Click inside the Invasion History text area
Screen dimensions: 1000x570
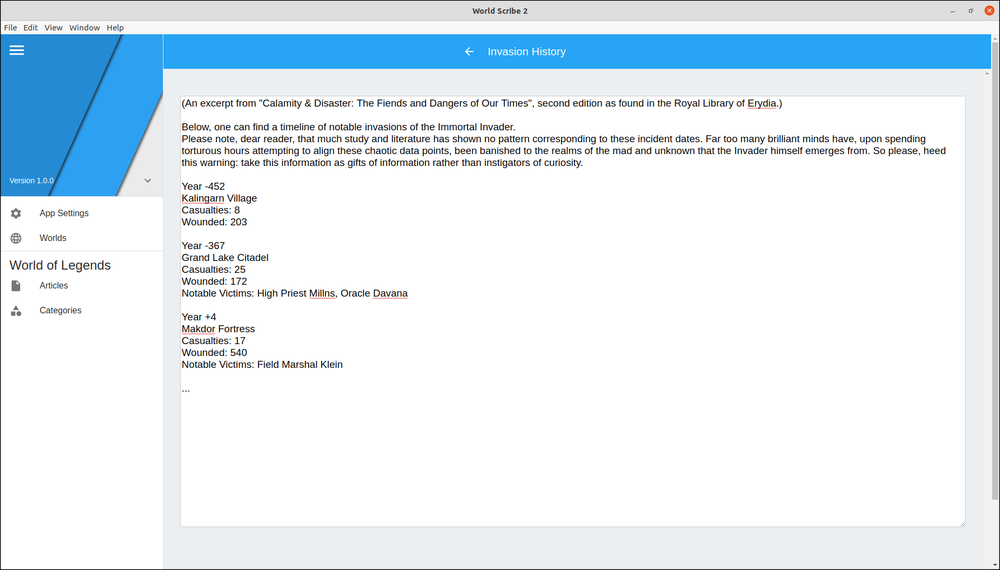[x=573, y=312]
